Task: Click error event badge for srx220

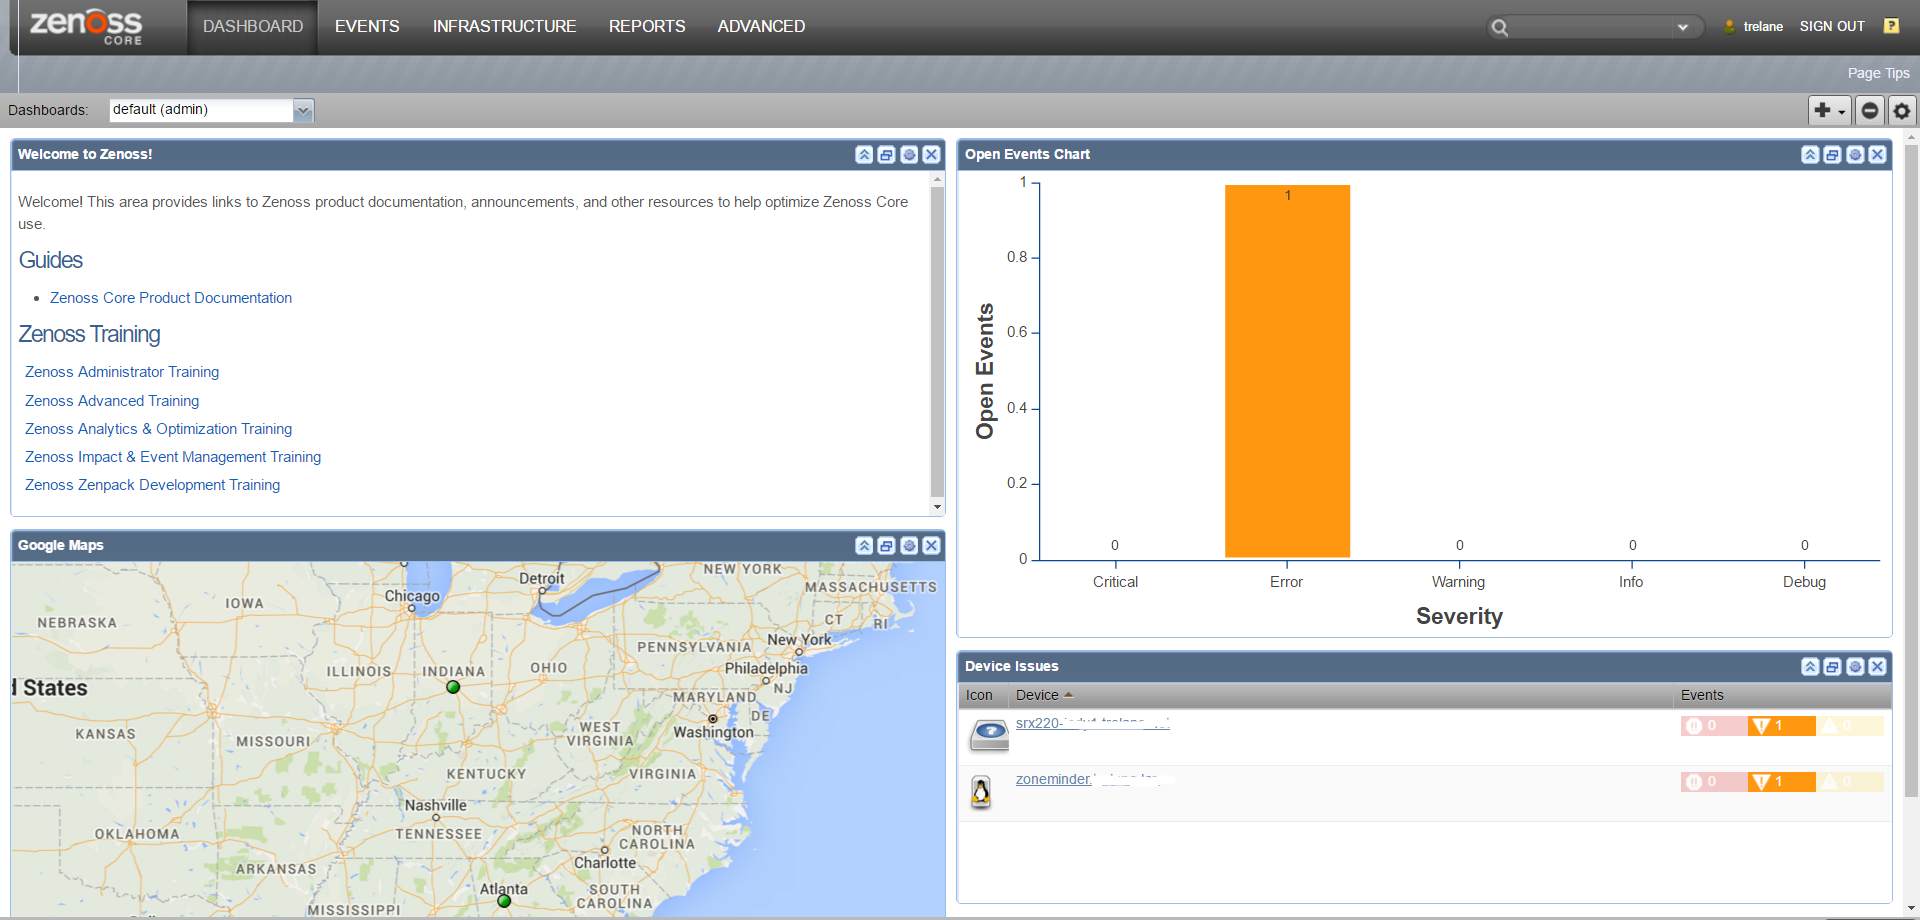Action: click(x=1781, y=726)
